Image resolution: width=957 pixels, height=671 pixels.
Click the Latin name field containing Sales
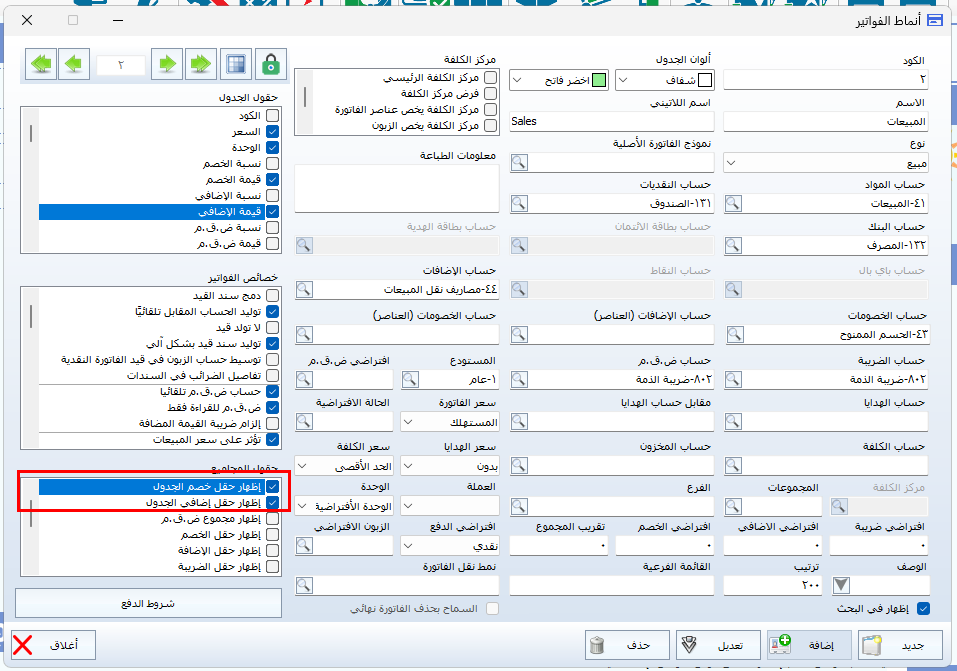click(611, 121)
